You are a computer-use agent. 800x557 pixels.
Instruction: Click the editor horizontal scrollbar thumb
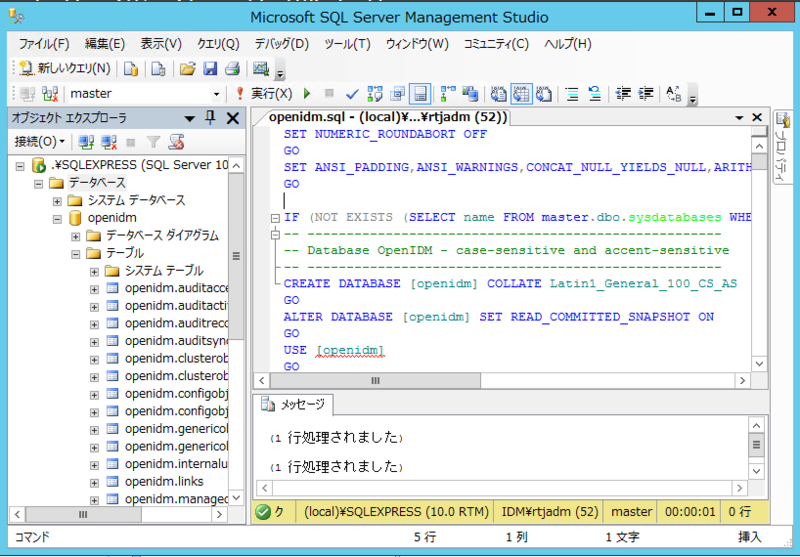point(375,381)
